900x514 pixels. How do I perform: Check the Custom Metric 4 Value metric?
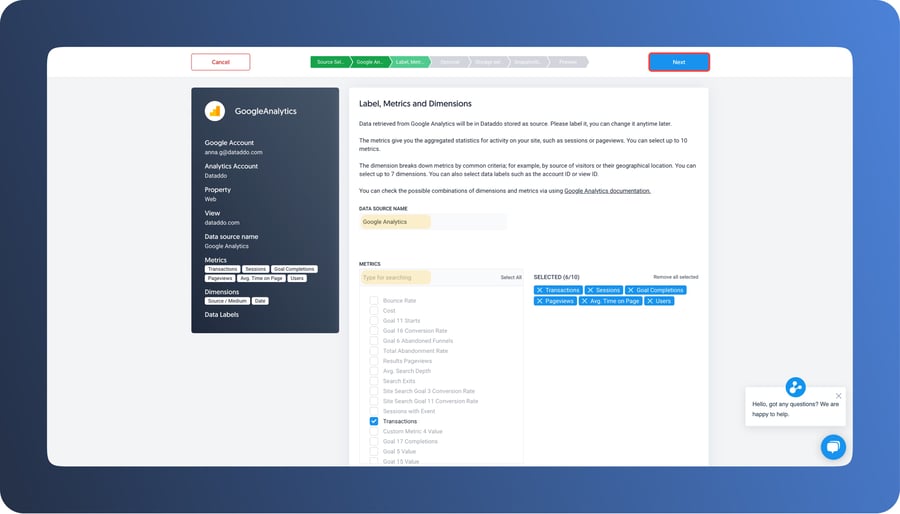(374, 431)
